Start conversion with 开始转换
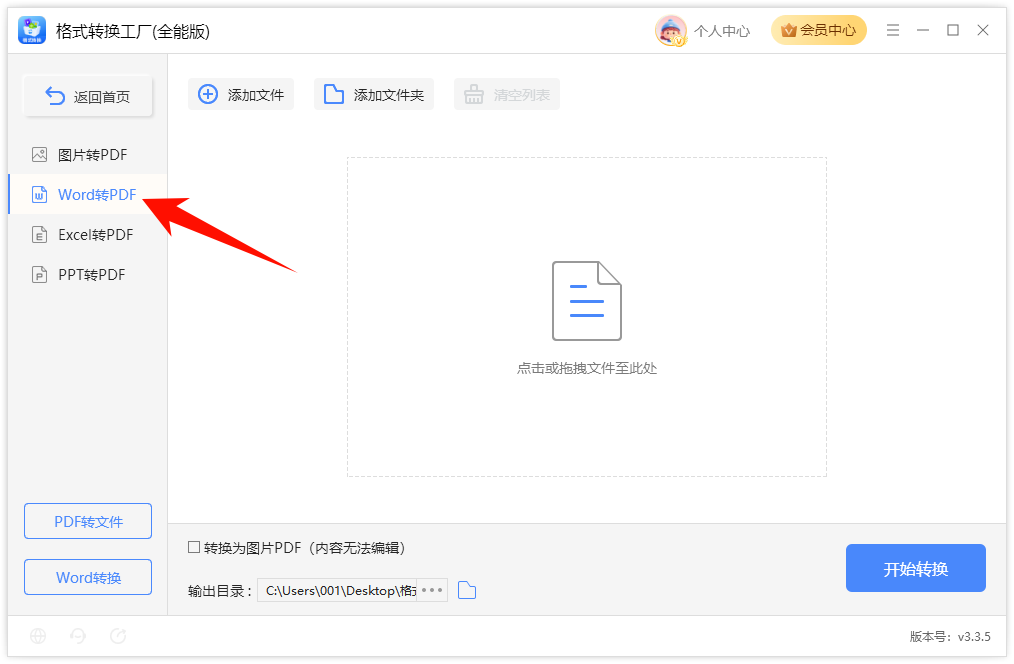 pos(916,568)
